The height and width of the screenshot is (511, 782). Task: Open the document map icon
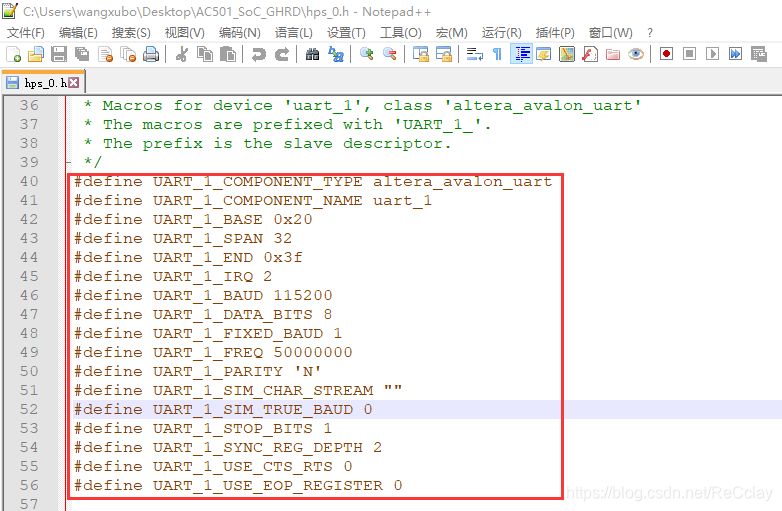pyautogui.click(x=567, y=54)
